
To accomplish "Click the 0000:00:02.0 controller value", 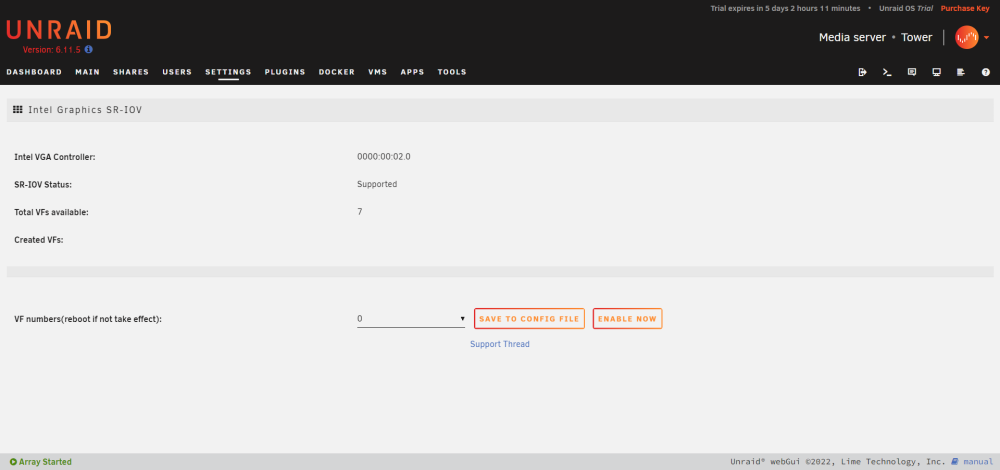I will click(383, 156).
